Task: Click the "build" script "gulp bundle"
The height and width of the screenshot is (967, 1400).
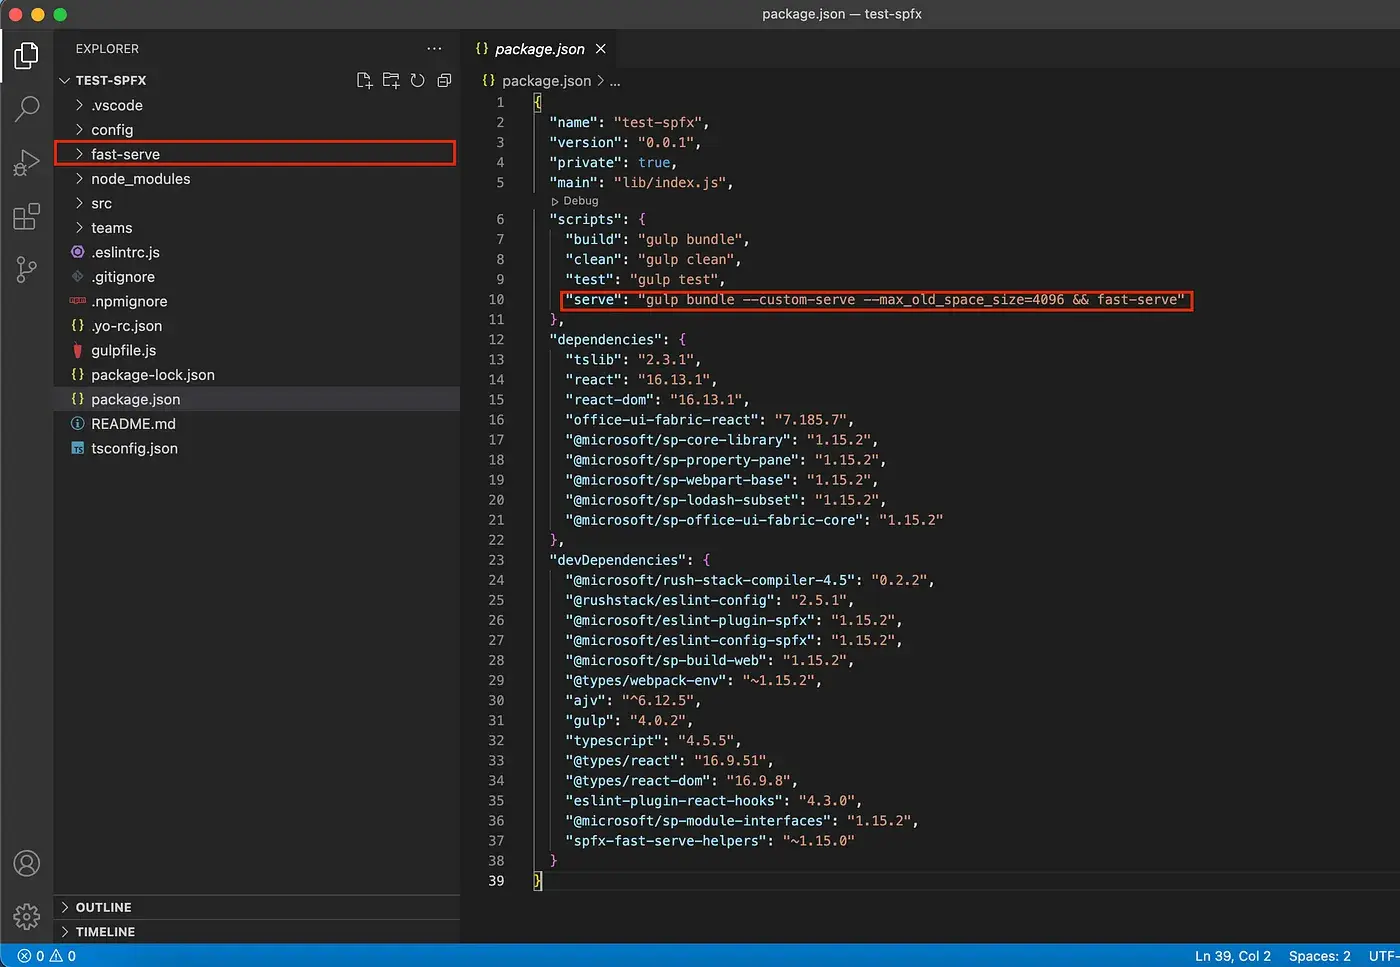Action: point(690,240)
